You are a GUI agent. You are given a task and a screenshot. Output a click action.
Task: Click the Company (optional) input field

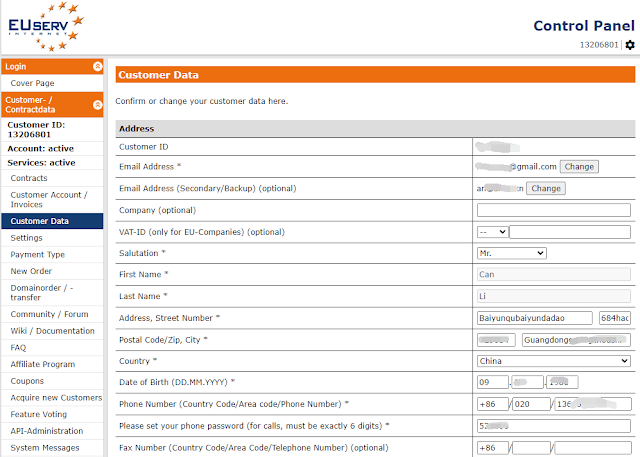[x=554, y=210]
